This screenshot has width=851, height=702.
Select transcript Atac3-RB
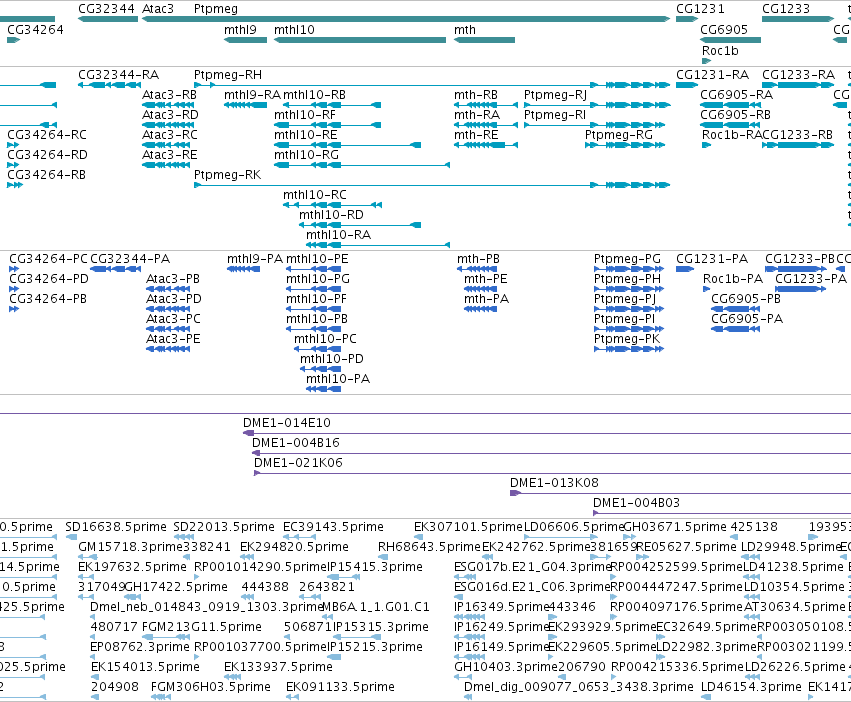click(169, 95)
